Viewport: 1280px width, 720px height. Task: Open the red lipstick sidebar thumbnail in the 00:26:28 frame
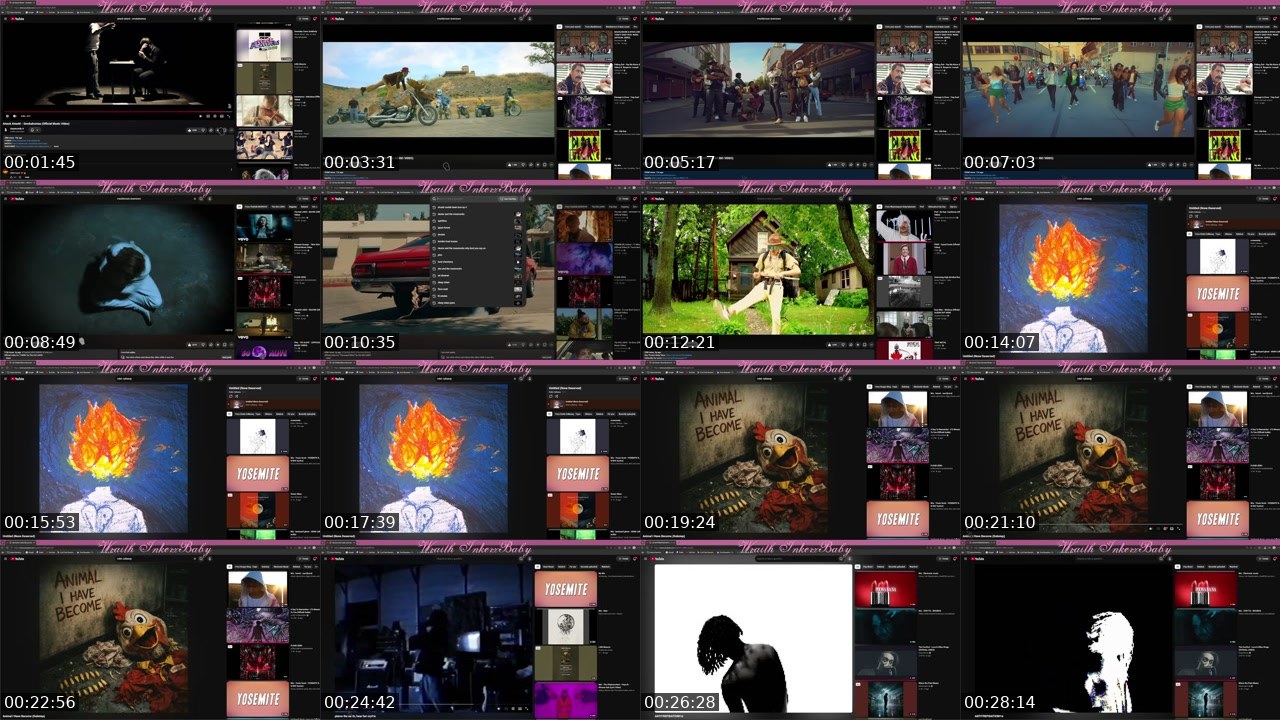pyautogui.click(x=885, y=589)
